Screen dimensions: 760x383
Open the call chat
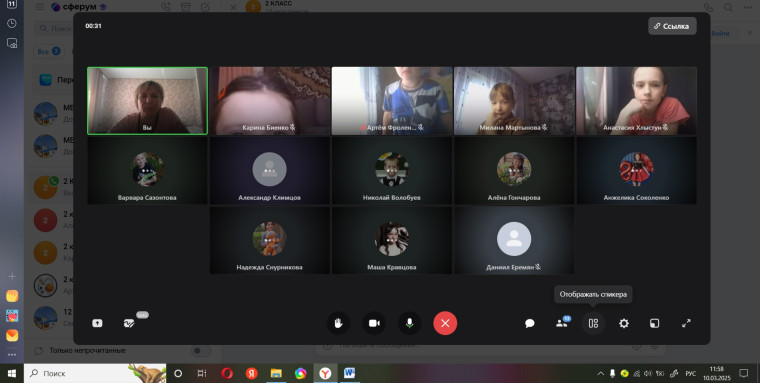(x=530, y=323)
